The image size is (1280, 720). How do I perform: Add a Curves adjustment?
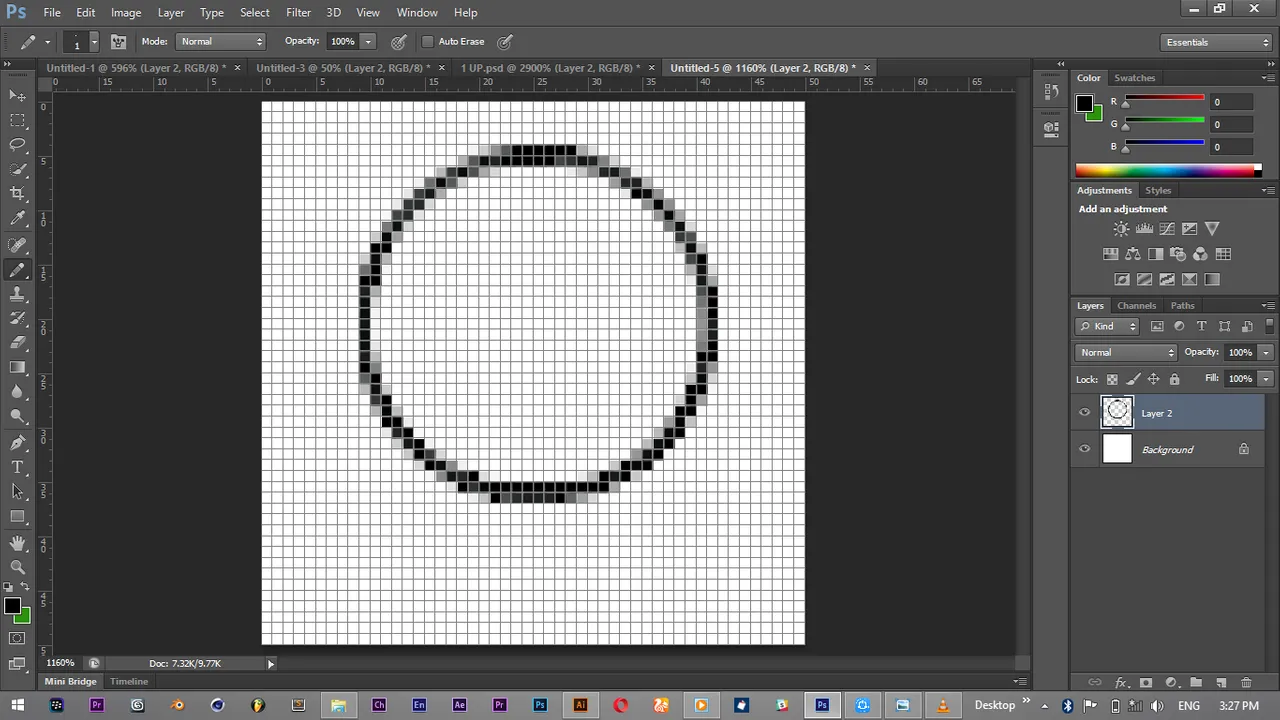click(1167, 229)
